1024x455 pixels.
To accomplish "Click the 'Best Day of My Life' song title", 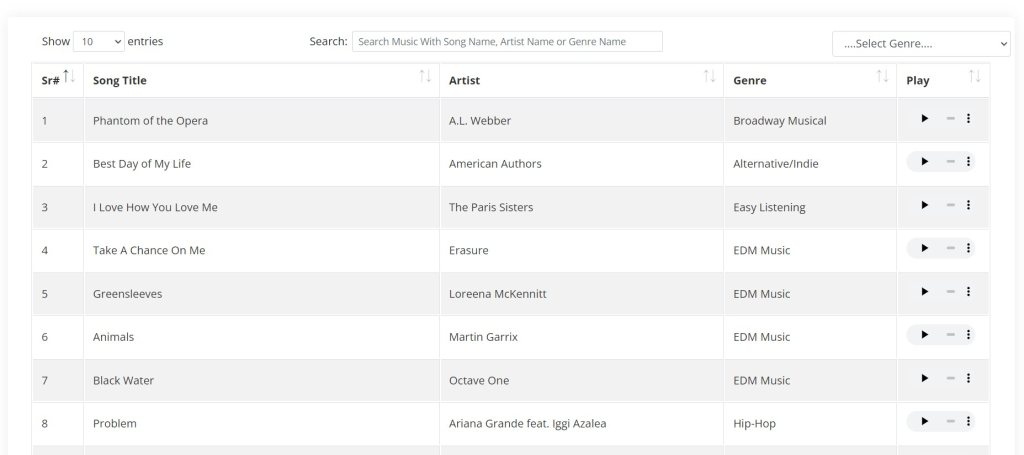I will (x=142, y=164).
